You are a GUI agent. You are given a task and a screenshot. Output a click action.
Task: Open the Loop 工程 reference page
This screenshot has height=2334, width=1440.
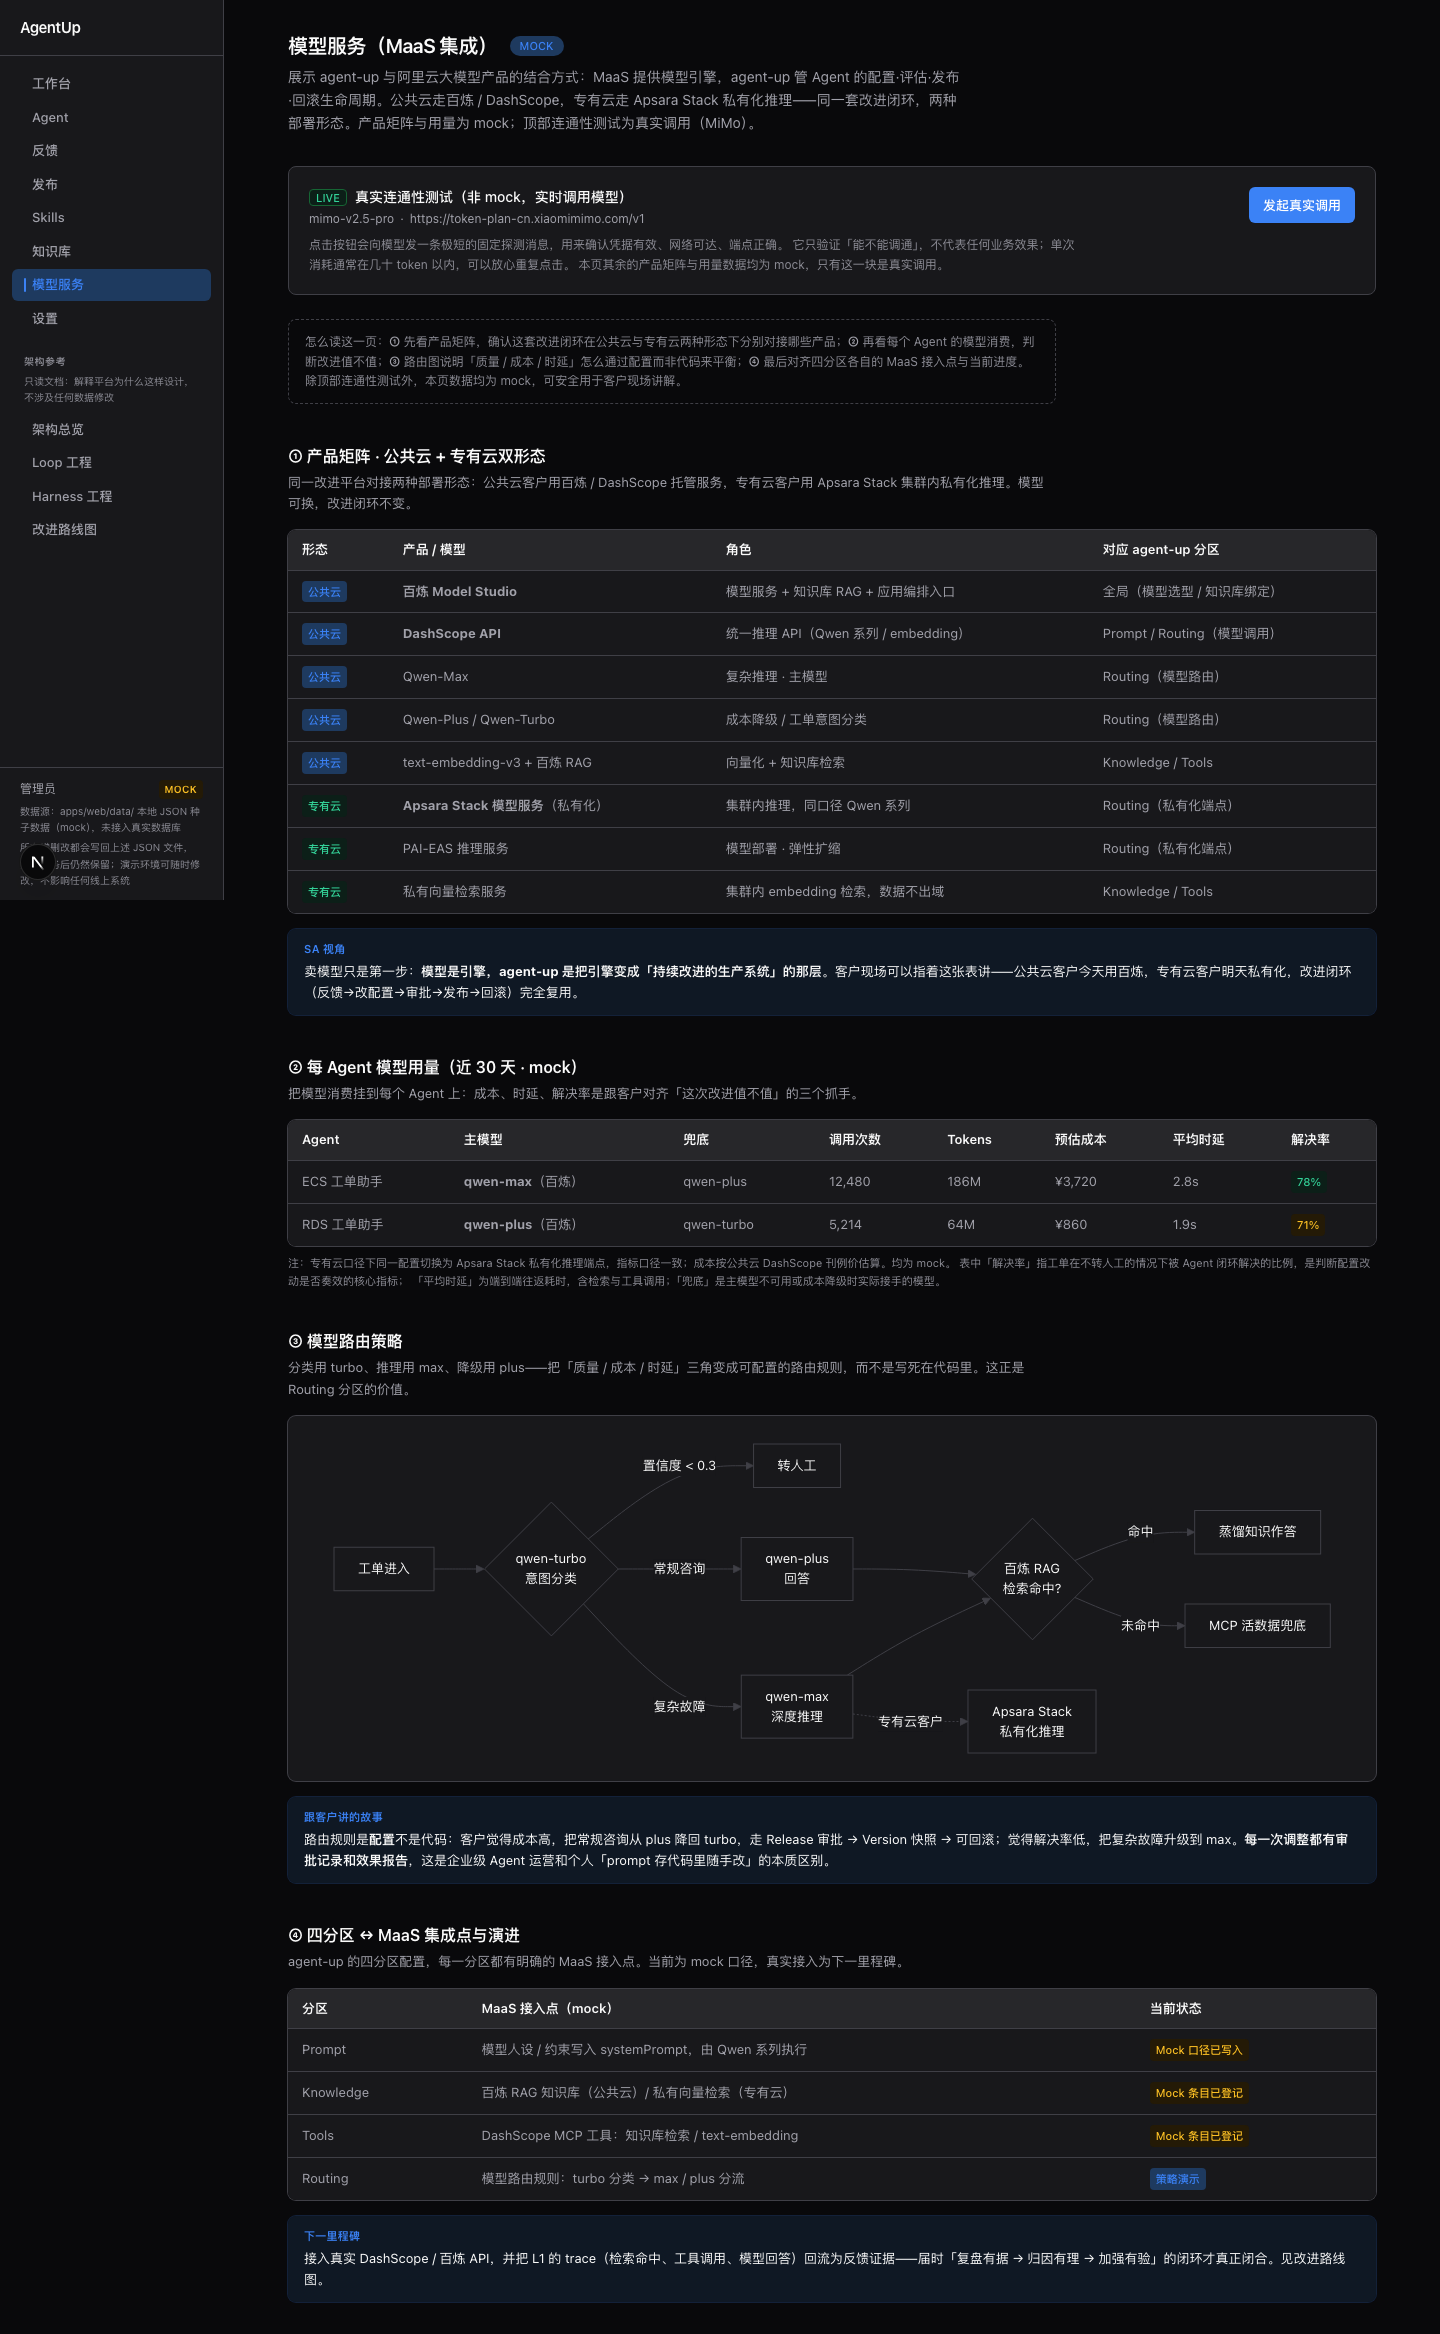111,463
